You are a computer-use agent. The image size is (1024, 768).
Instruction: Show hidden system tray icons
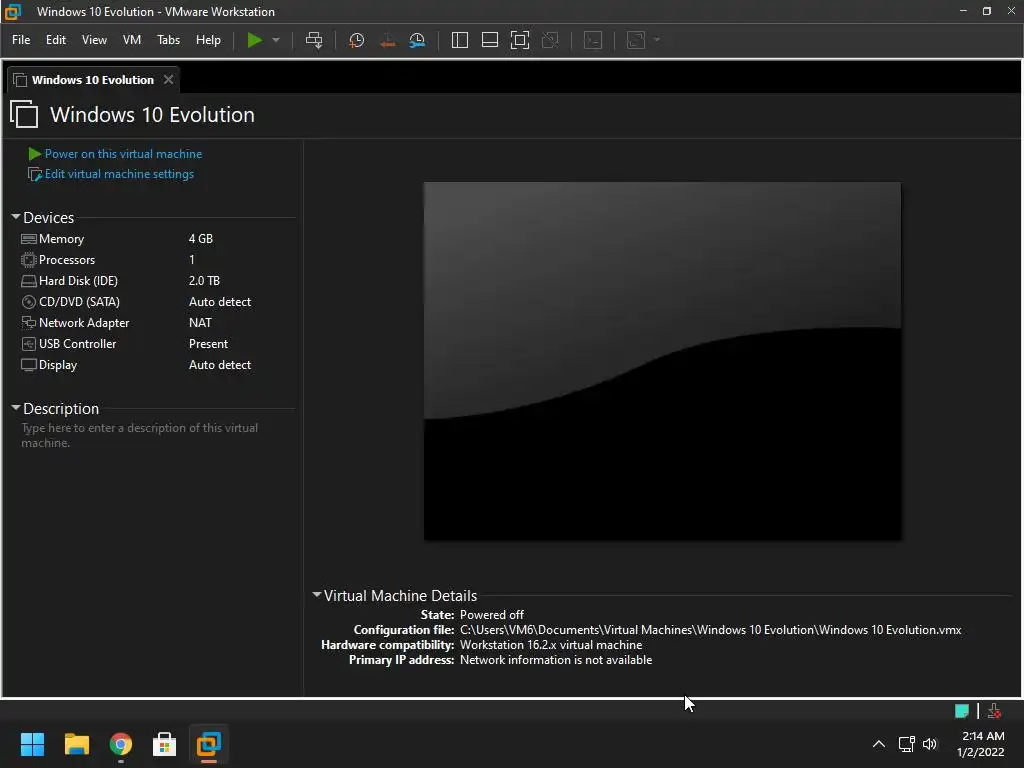pos(879,744)
